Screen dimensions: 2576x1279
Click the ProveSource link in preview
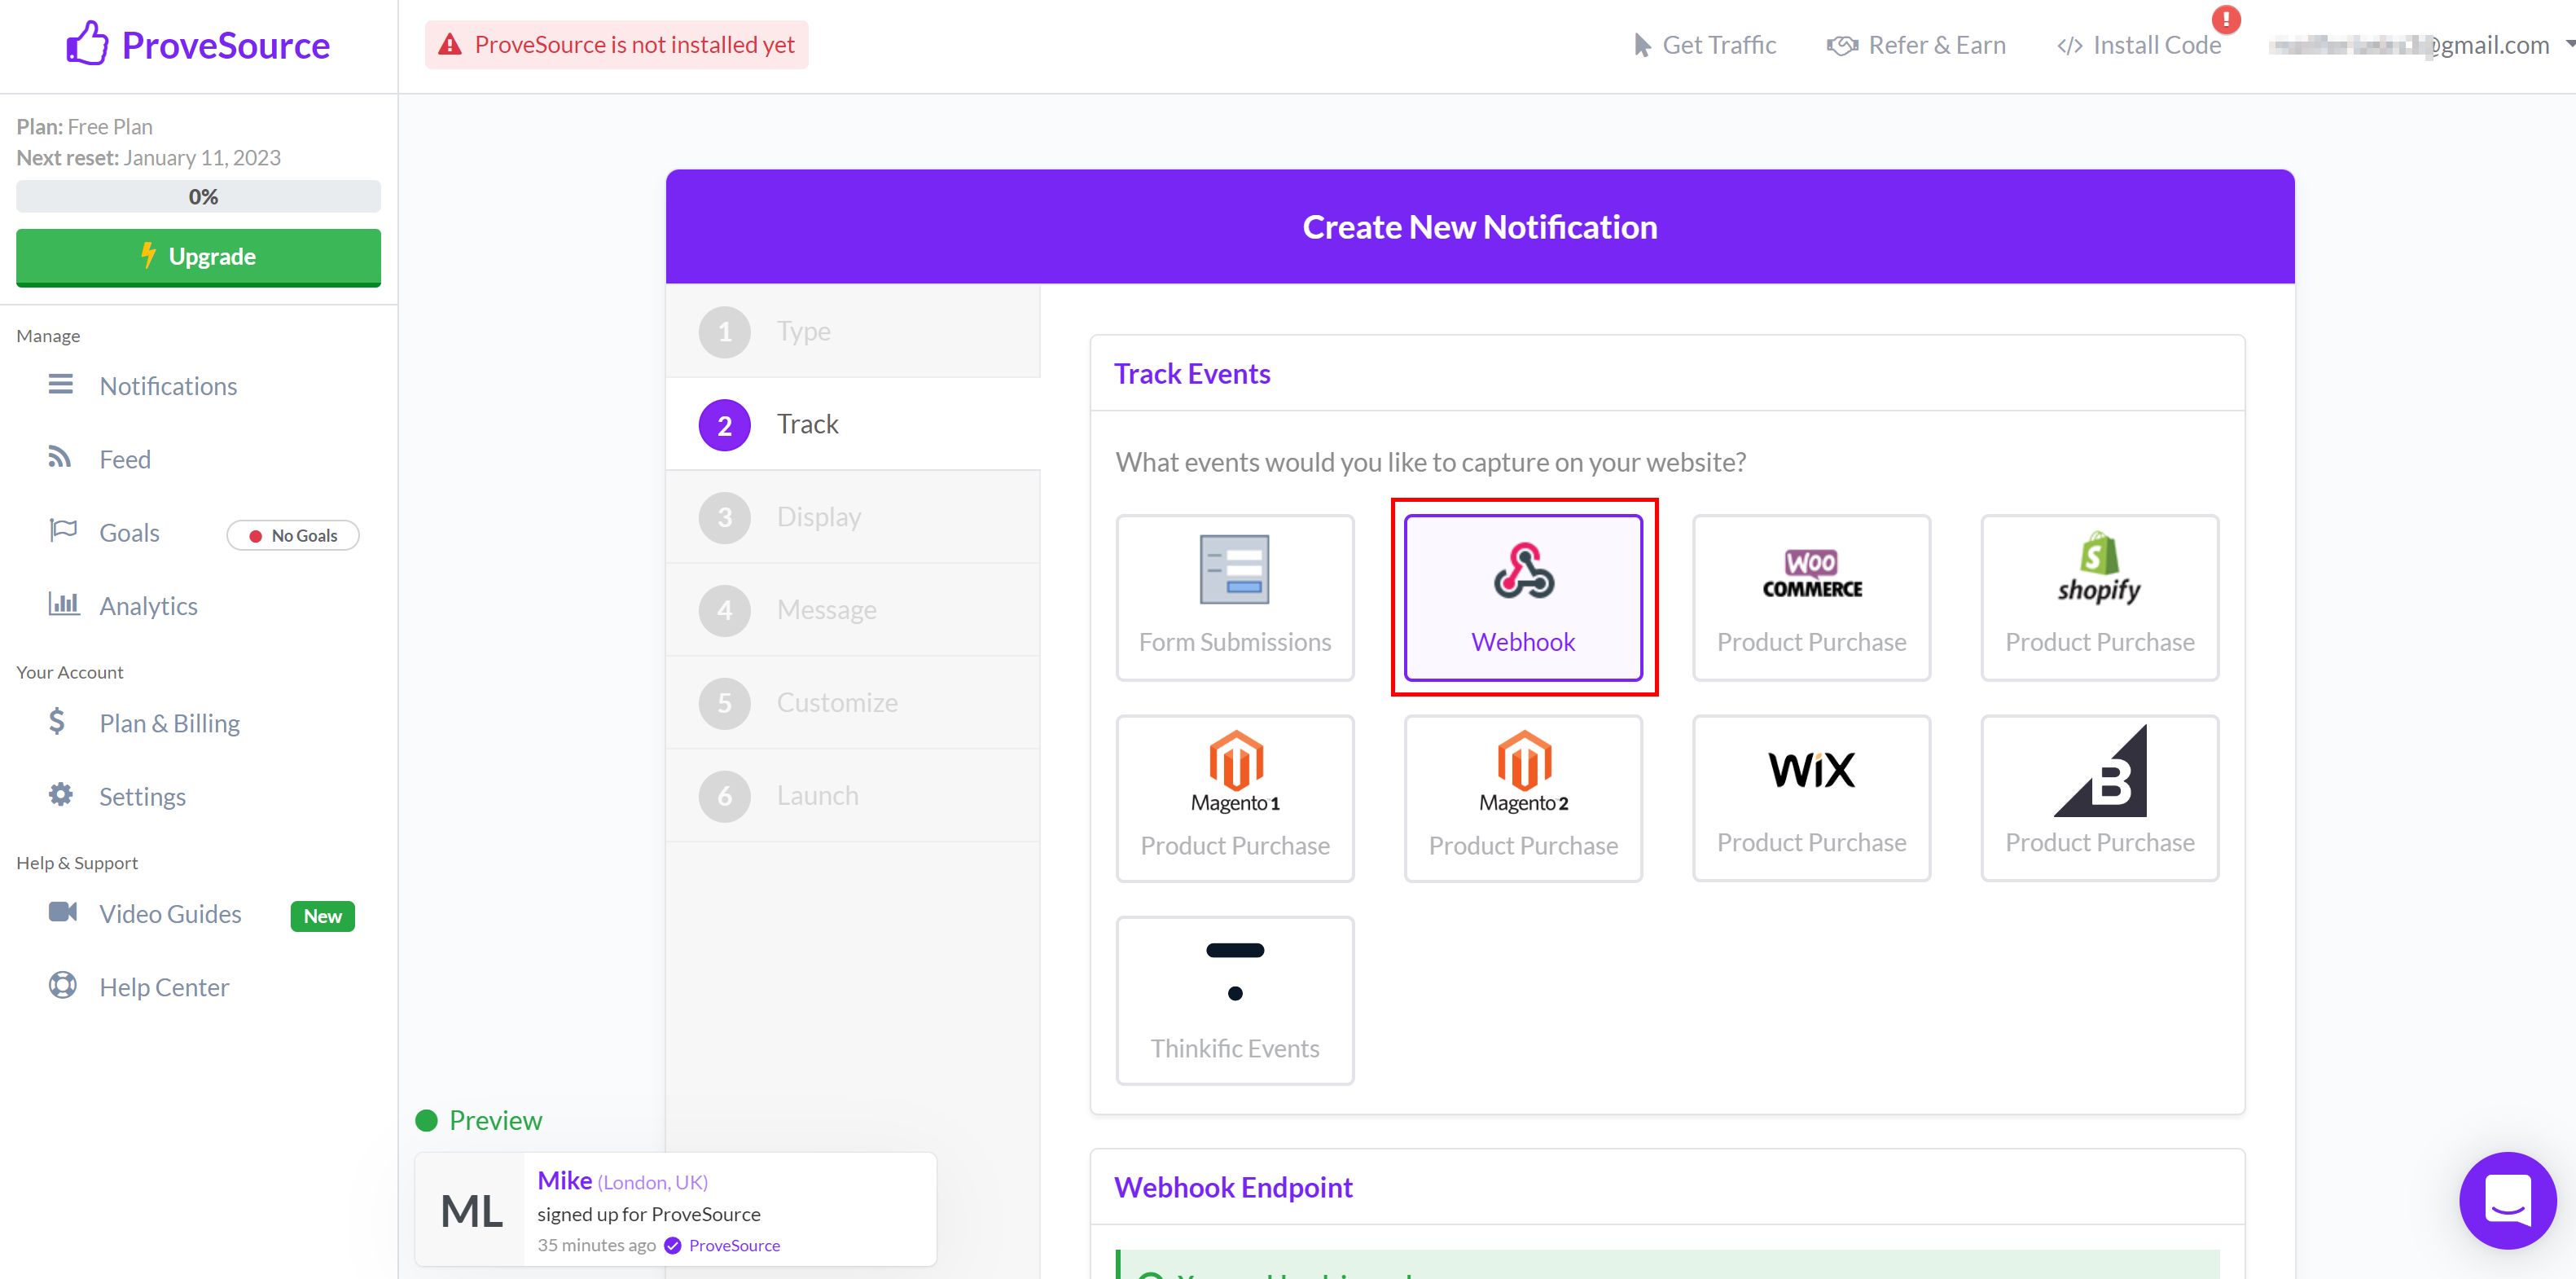(734, 1246)
